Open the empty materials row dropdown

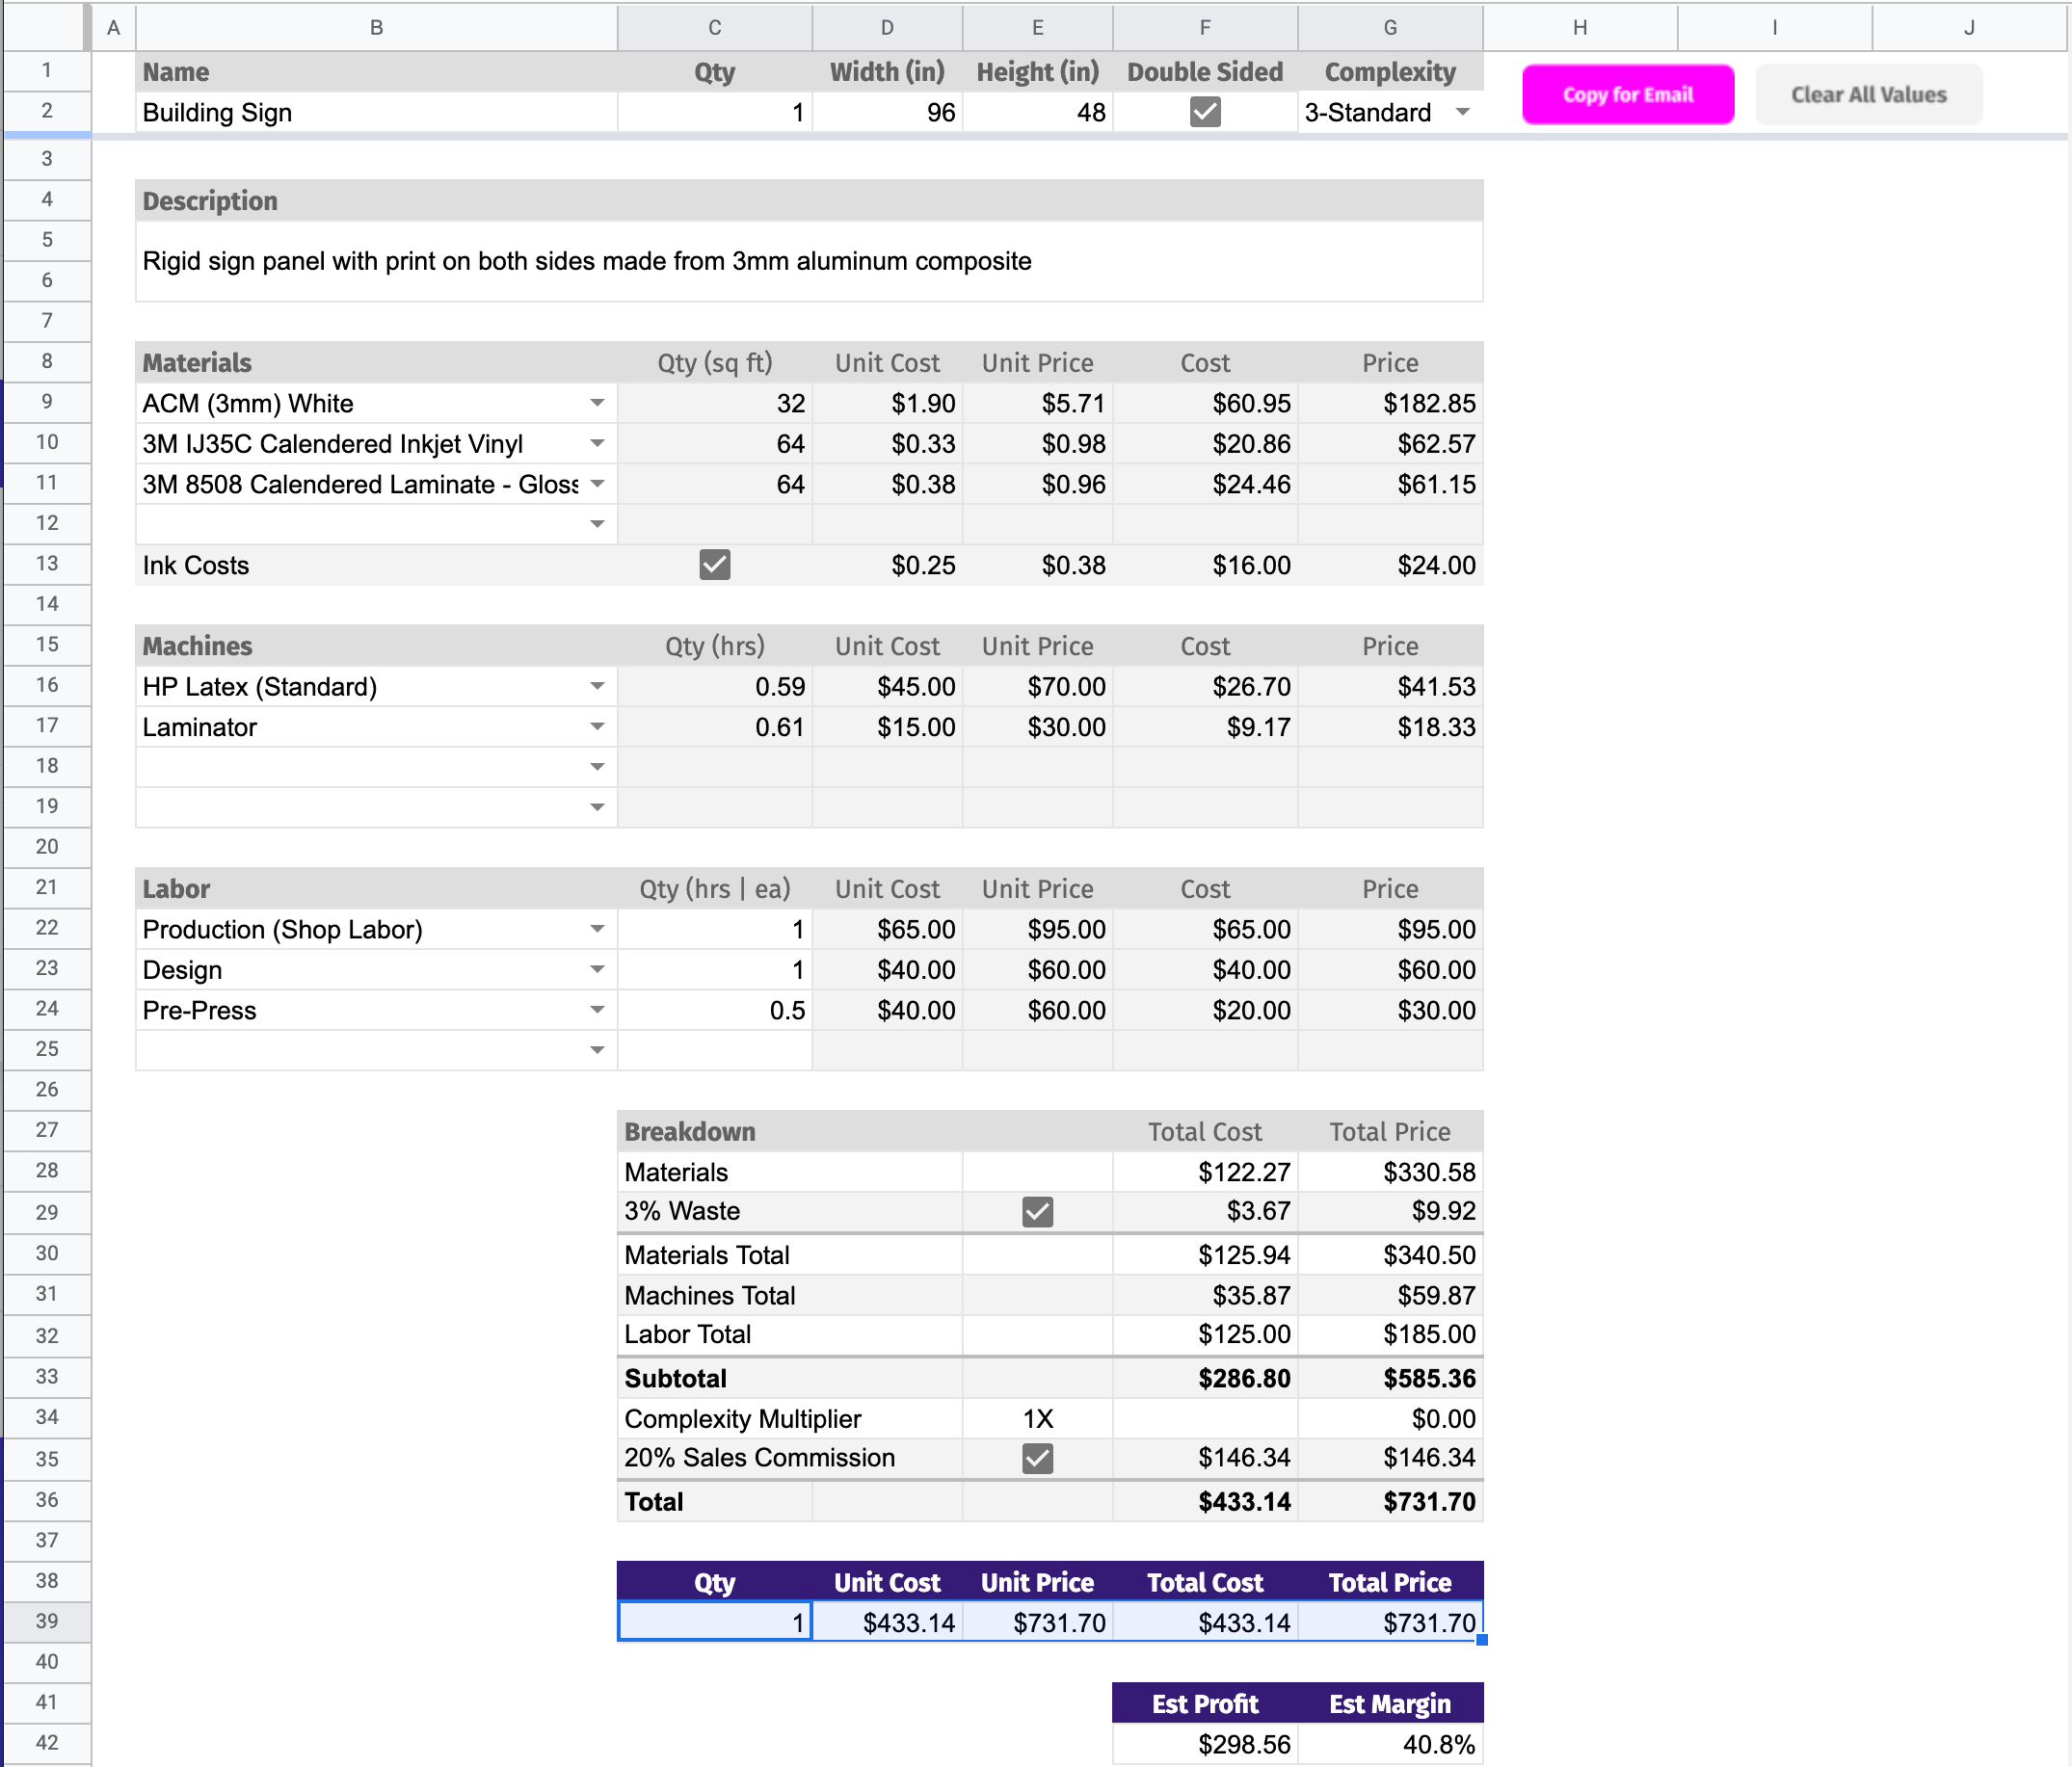(597, 524)
